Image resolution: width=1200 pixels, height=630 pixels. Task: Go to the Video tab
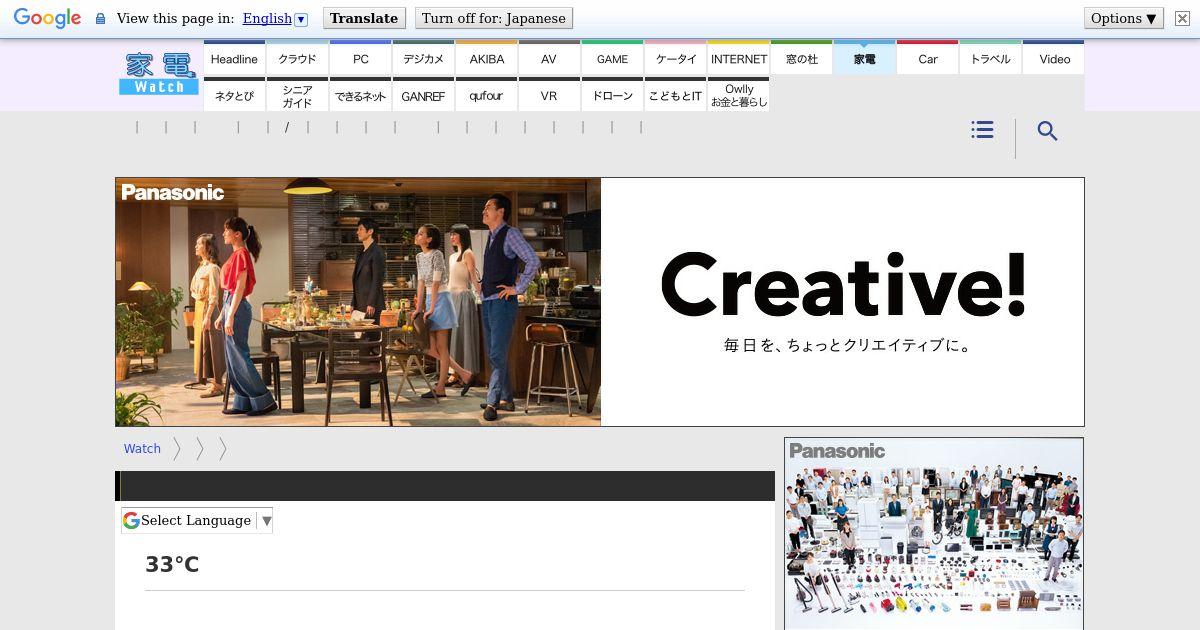(1054, 58)
